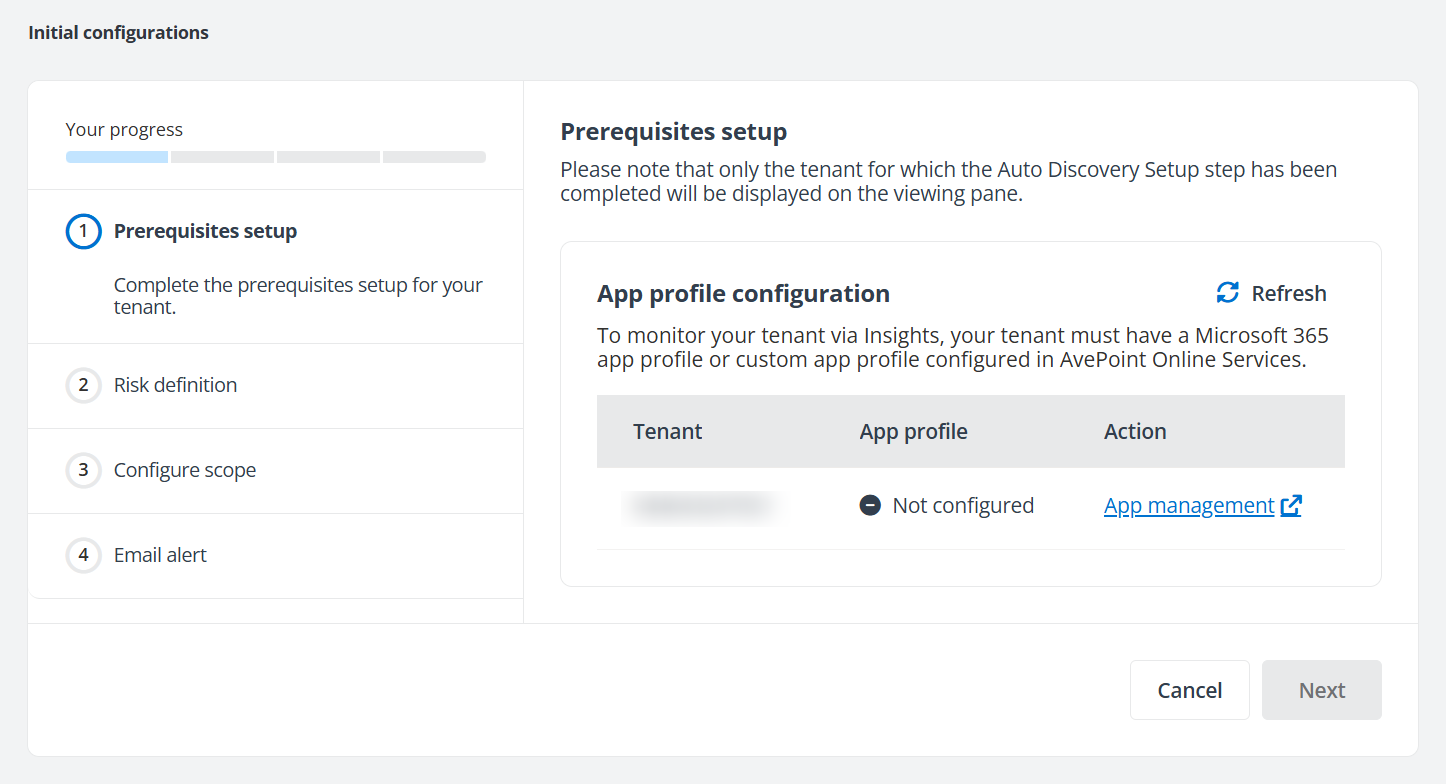
Task: Click the Refresh text label
Action: coord(1289,293)
